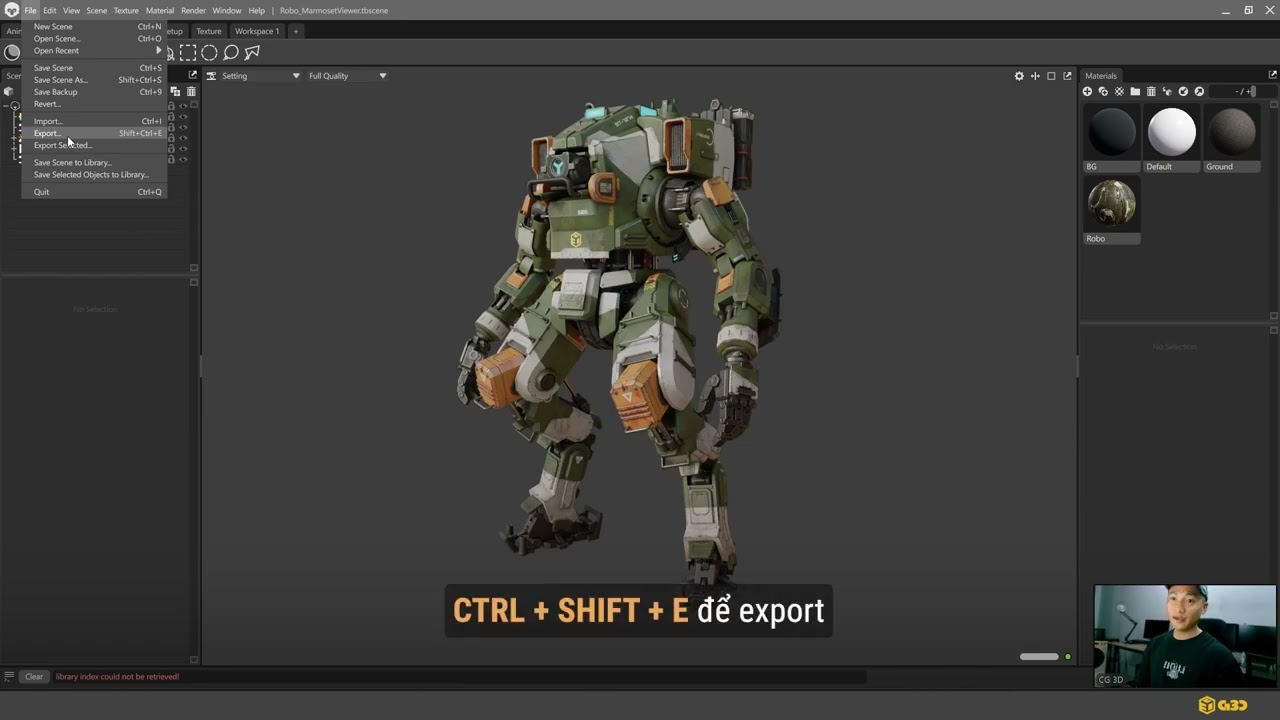Select the rectangle marquee selection tool
This screenshot has width=1280, height=720.
click(x=188, y=53)
